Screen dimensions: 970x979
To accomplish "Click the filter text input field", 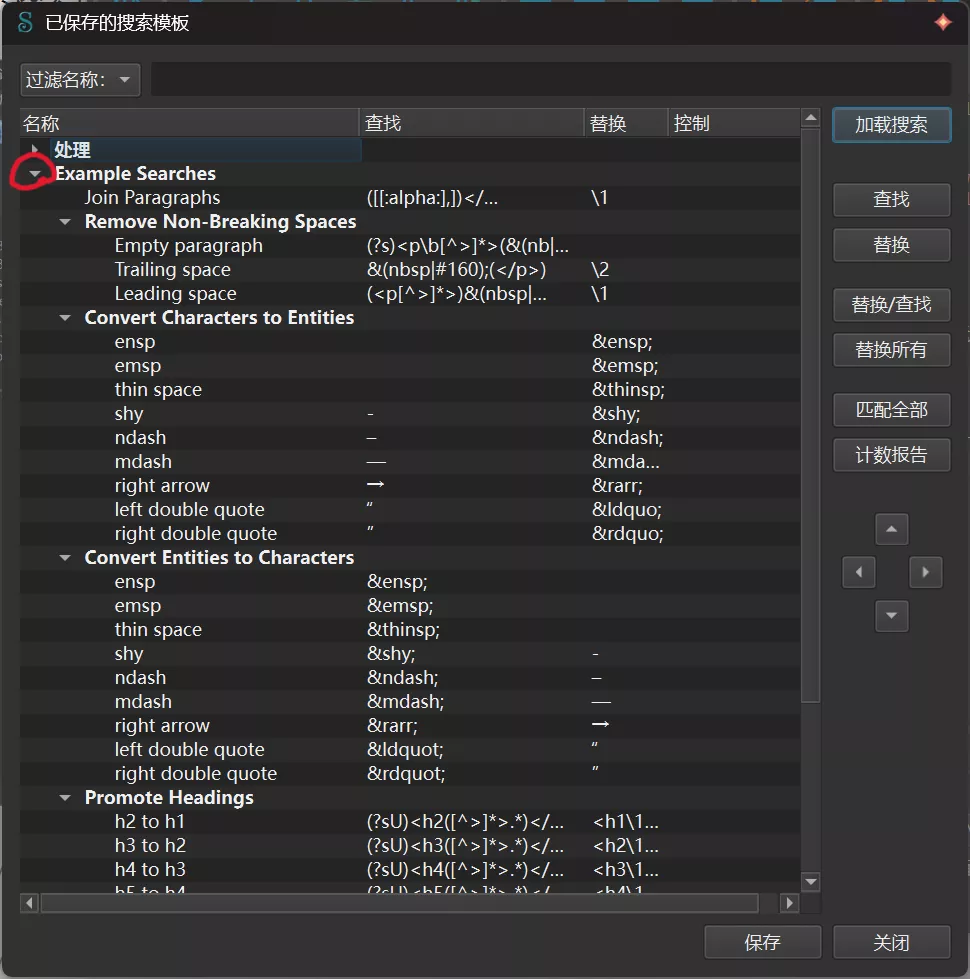I will [550, 80].
